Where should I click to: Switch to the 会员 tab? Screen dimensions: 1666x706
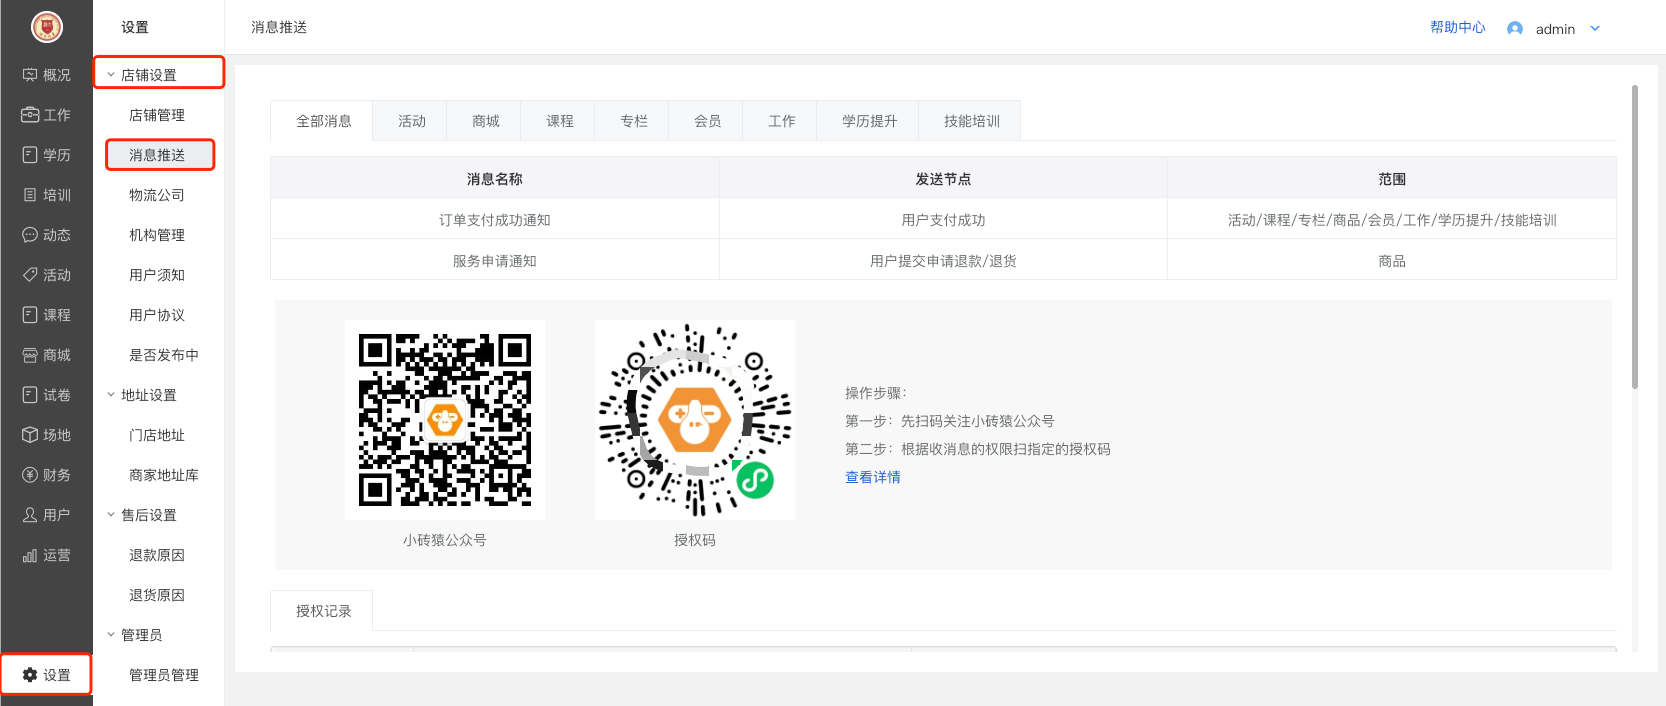pos(708,121)
